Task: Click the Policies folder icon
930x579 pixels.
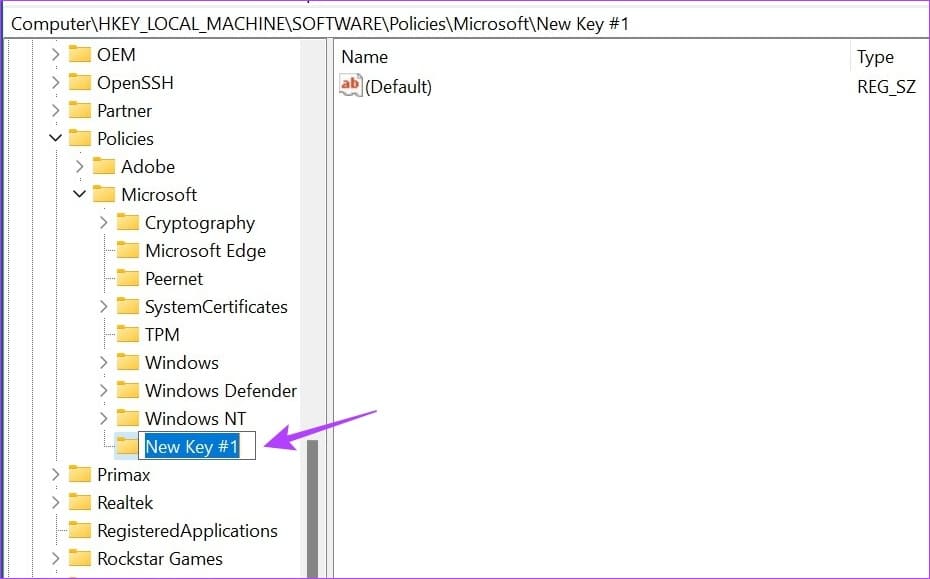Action: pos(79,138)
